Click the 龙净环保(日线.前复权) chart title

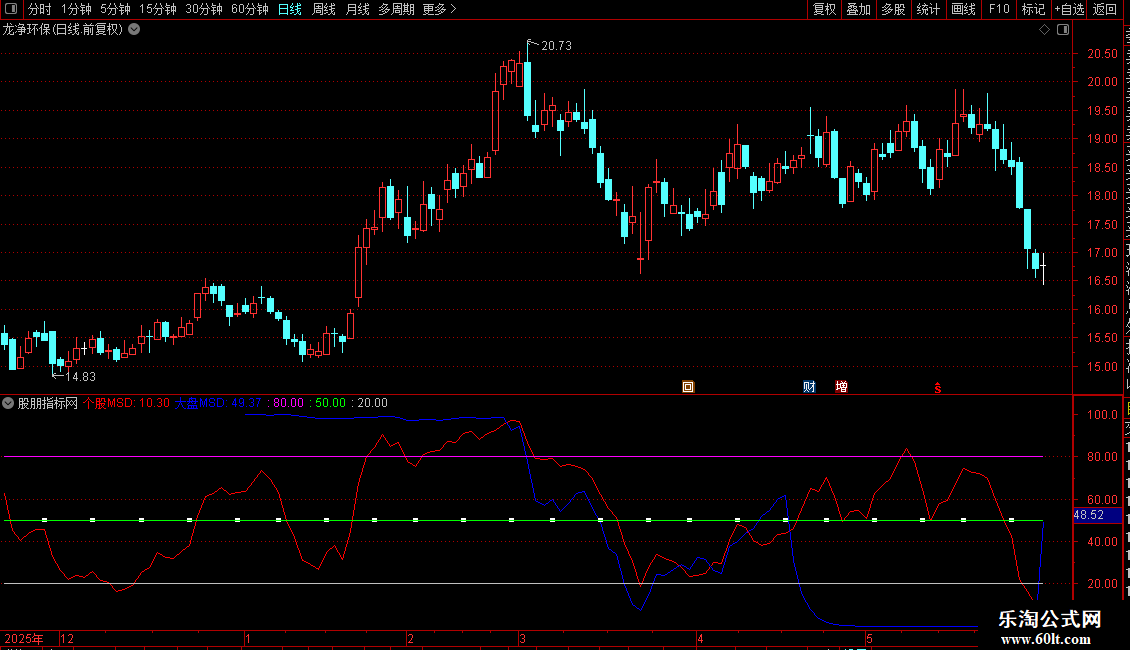coord(63,30)
